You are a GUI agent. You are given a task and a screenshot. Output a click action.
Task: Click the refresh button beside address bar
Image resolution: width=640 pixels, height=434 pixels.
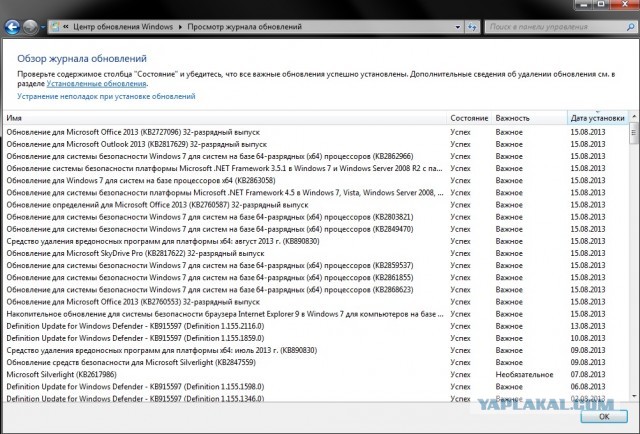tap(472, 27)
